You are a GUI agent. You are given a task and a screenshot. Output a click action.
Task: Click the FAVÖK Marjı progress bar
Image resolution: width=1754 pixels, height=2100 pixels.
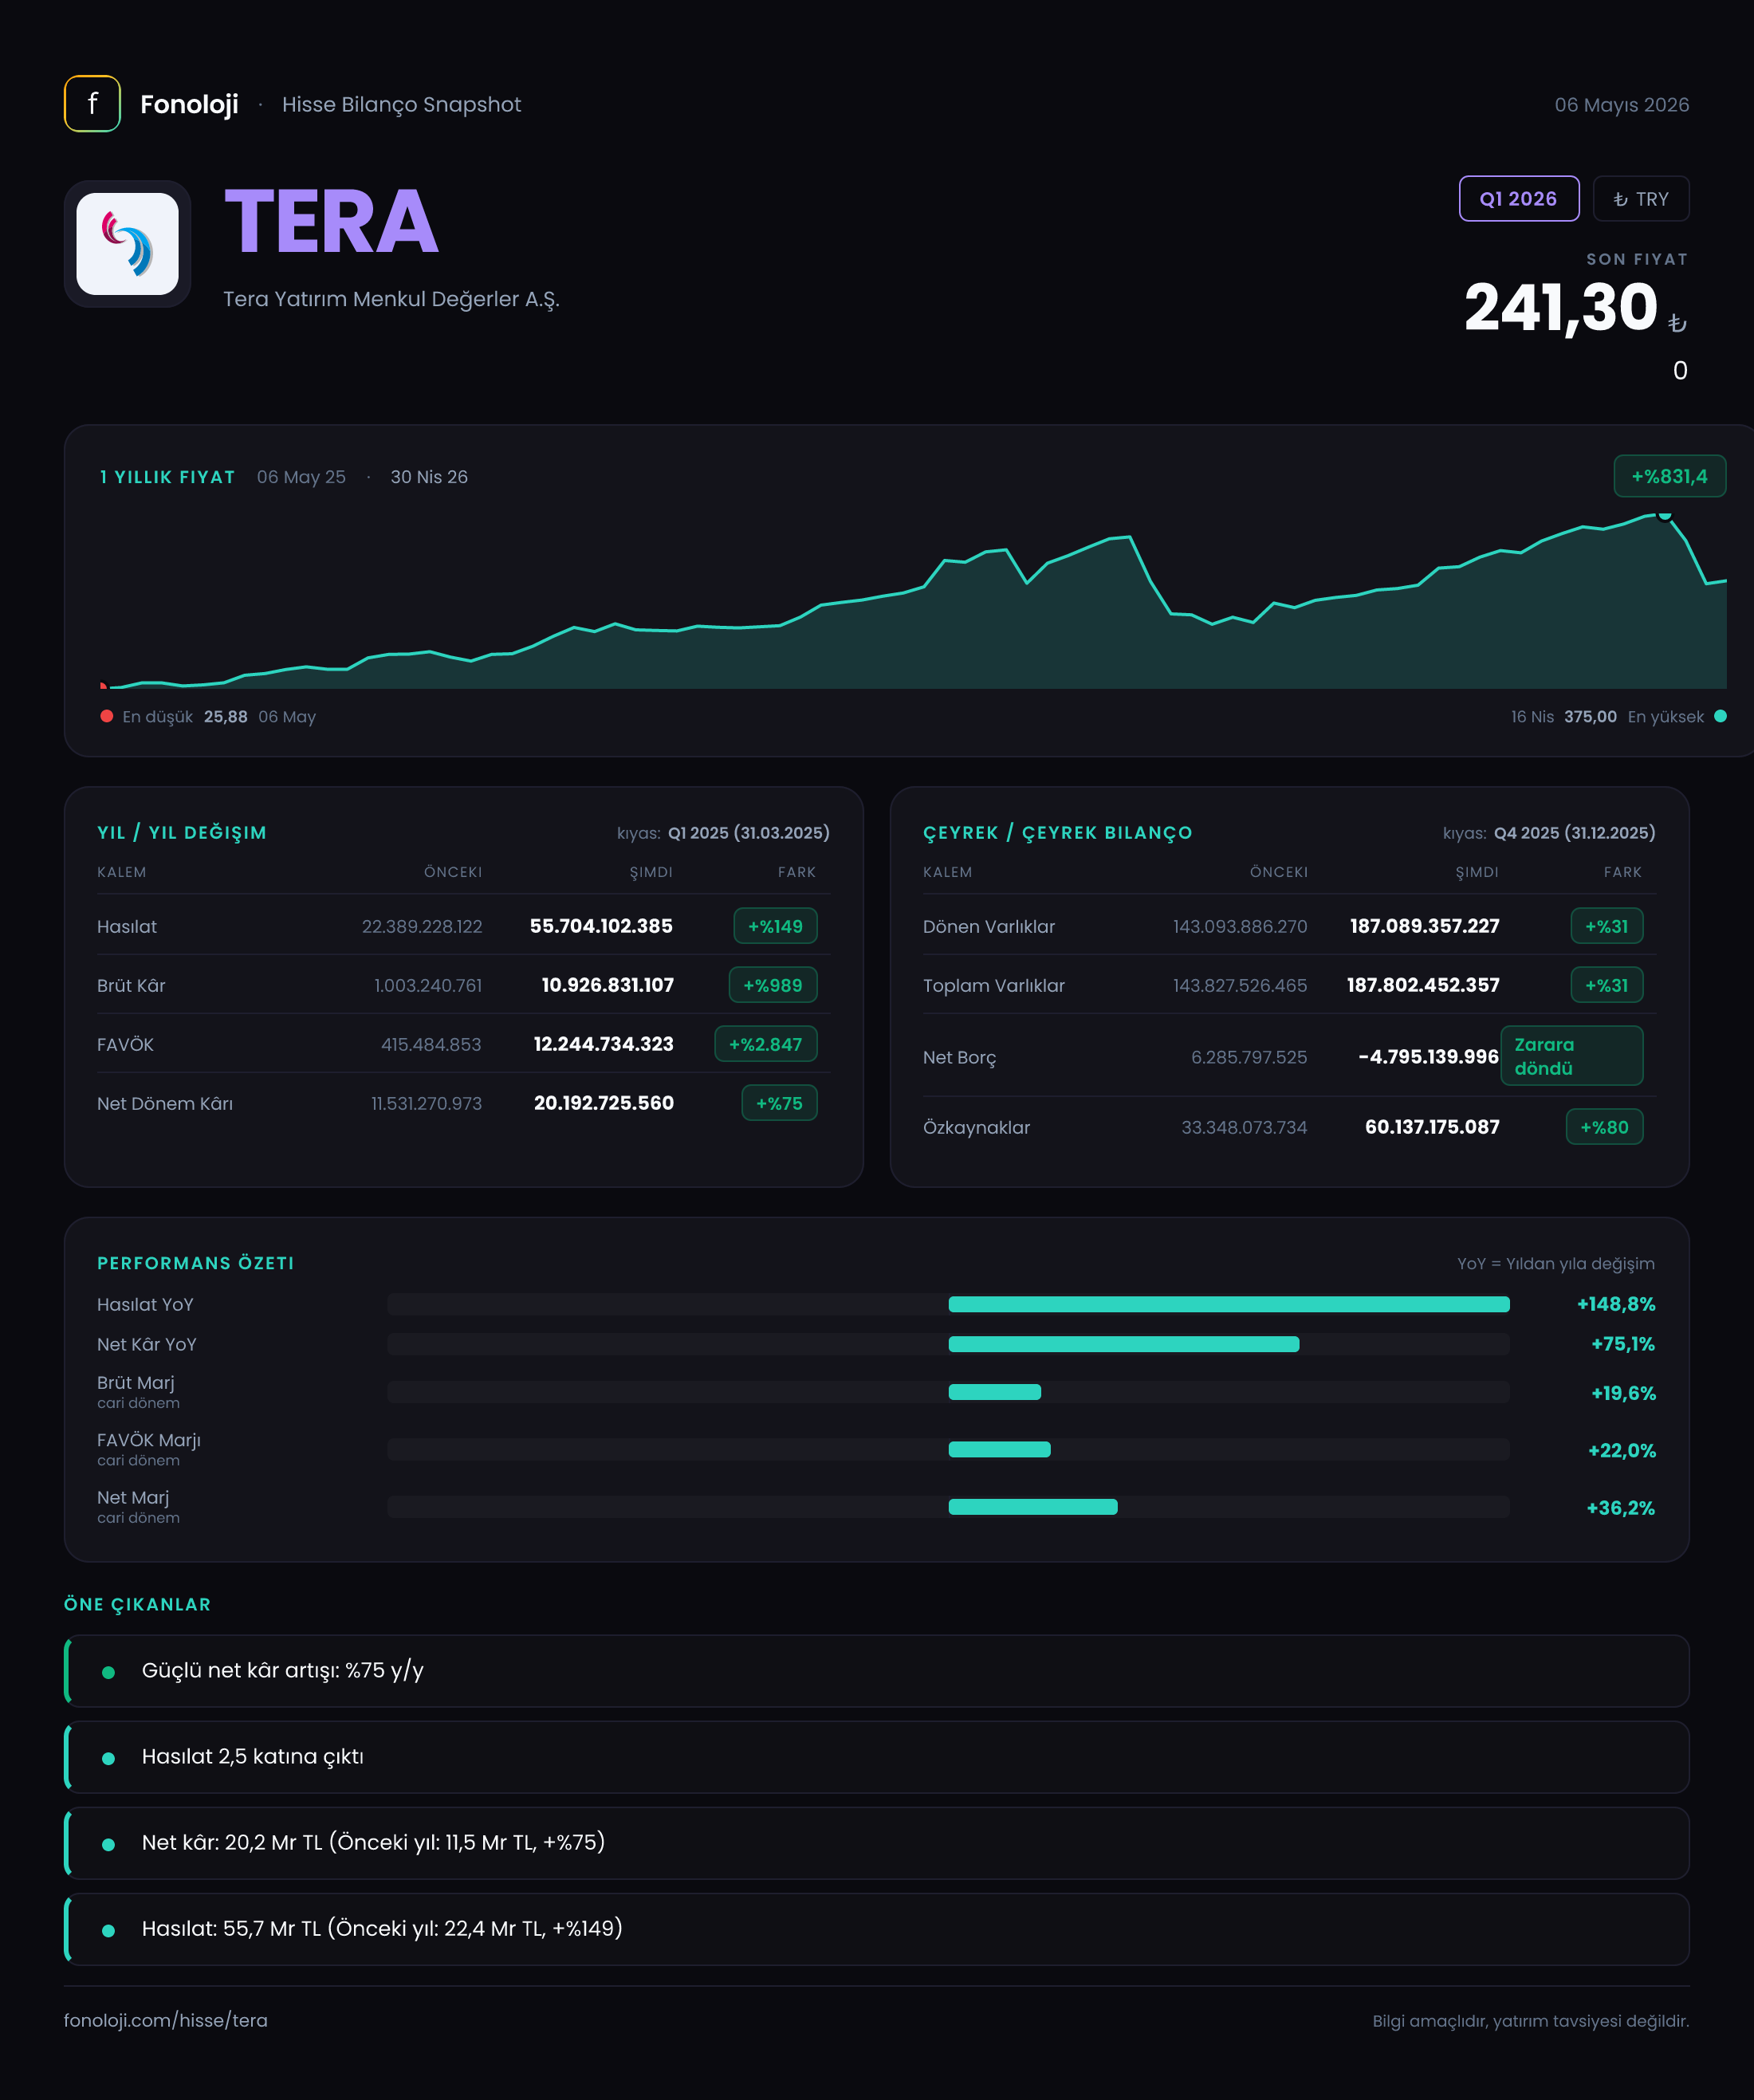click(948, 1449)
